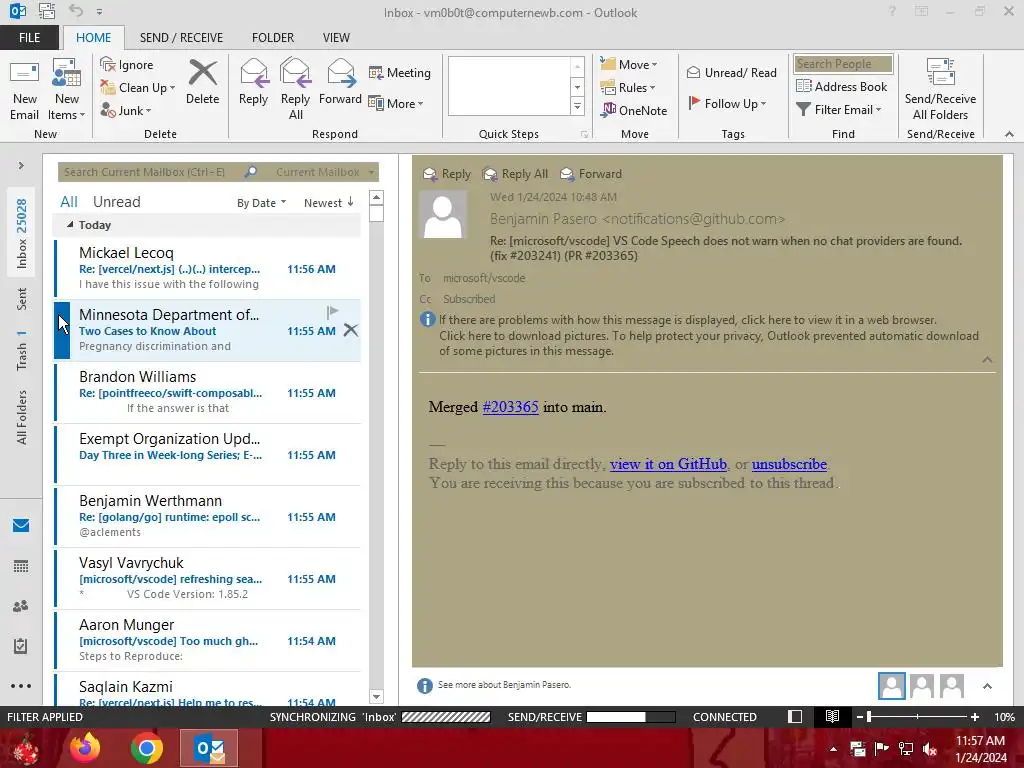Click the zoom slider
The height and width of the screenshot is (768, 1024).
[918, 717]
